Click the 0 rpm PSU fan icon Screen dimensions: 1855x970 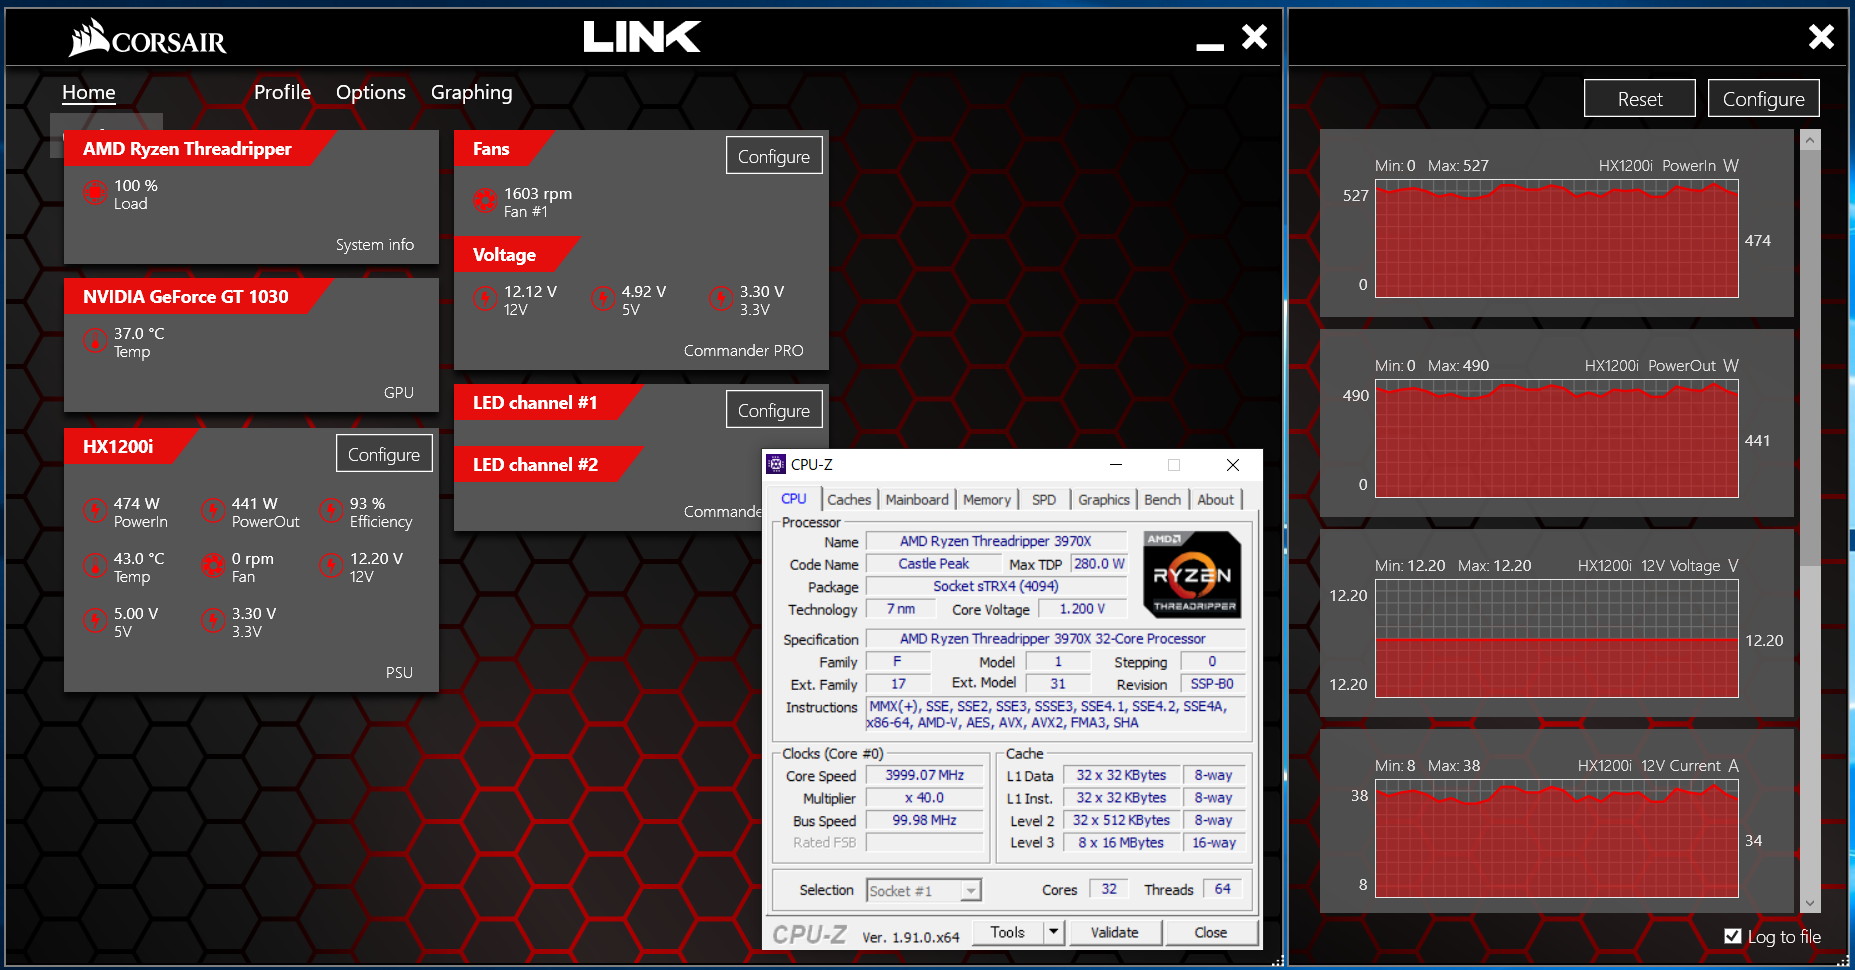213,565
